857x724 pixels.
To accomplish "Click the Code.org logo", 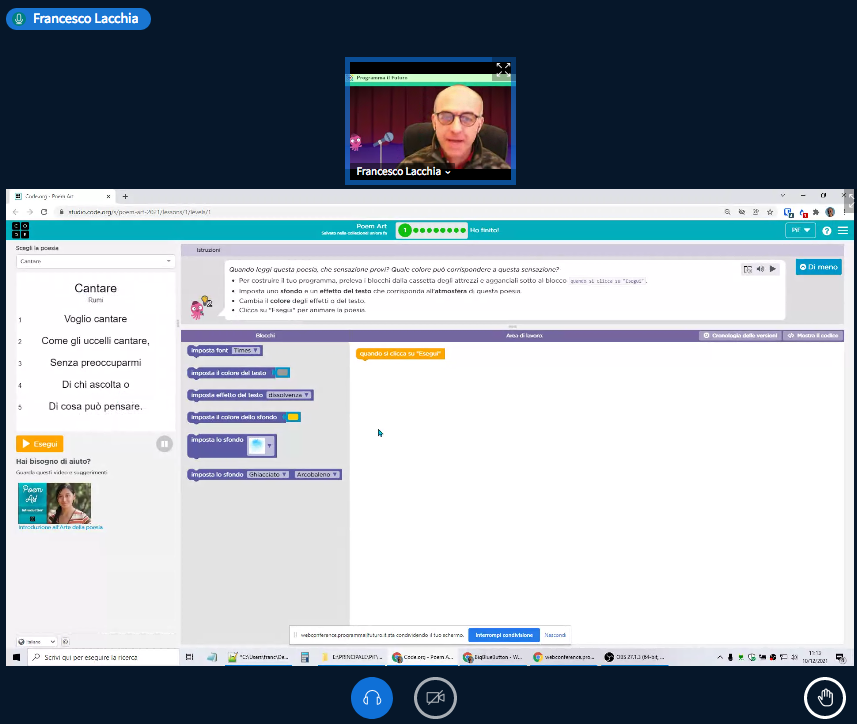I will tap(20, 230).
